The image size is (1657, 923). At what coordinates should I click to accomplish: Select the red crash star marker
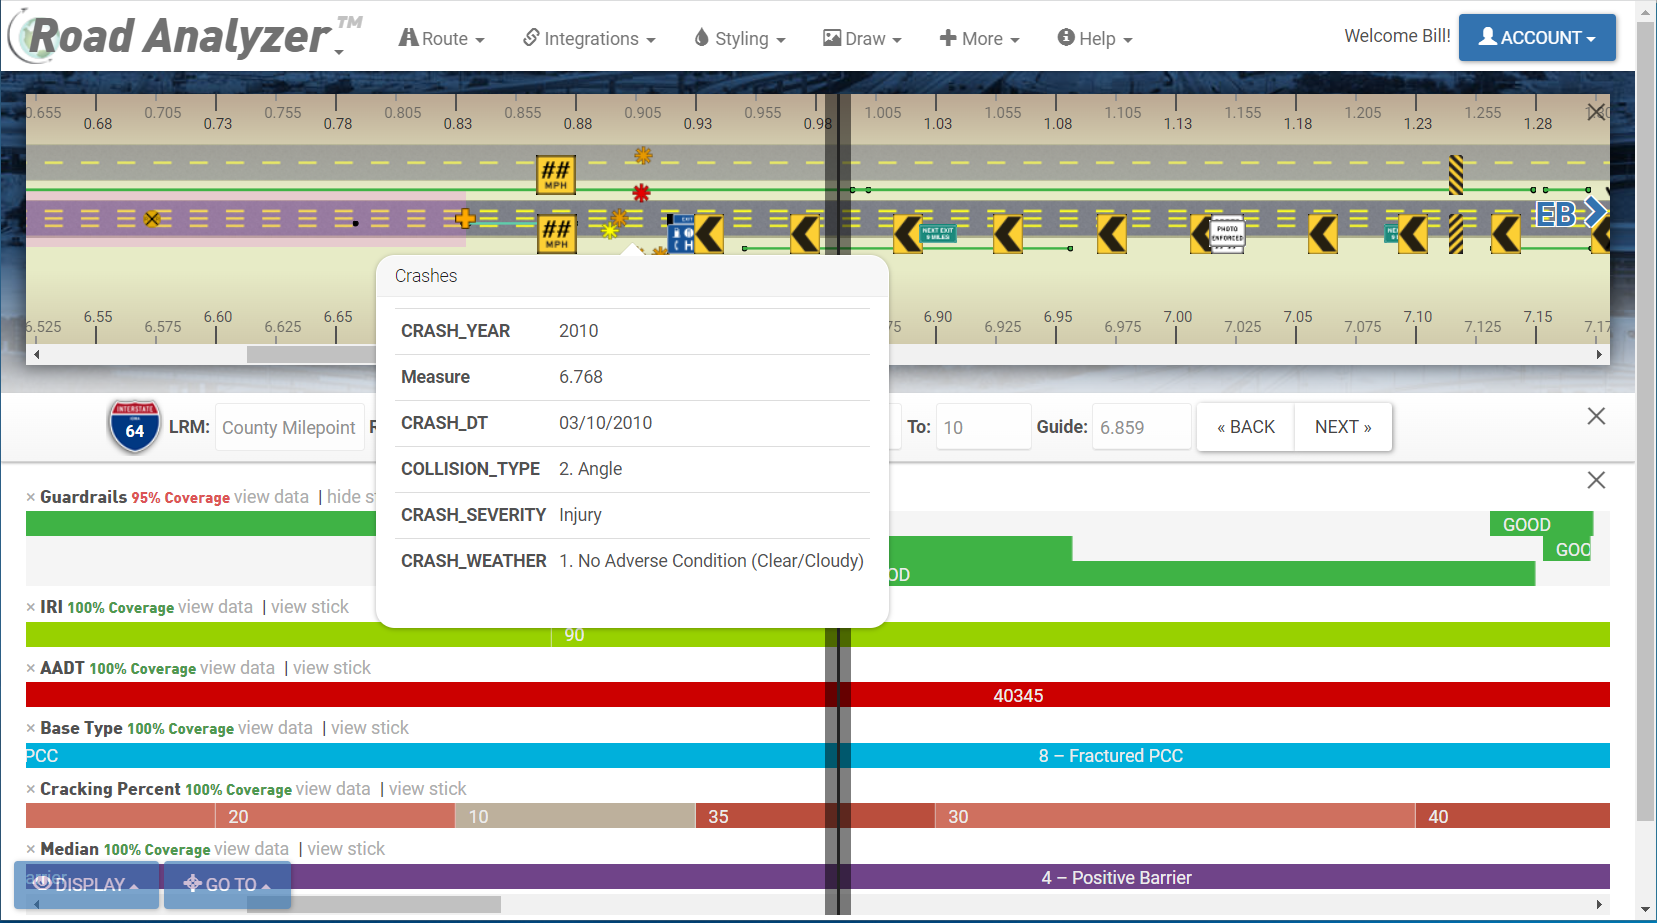point(641,192)
